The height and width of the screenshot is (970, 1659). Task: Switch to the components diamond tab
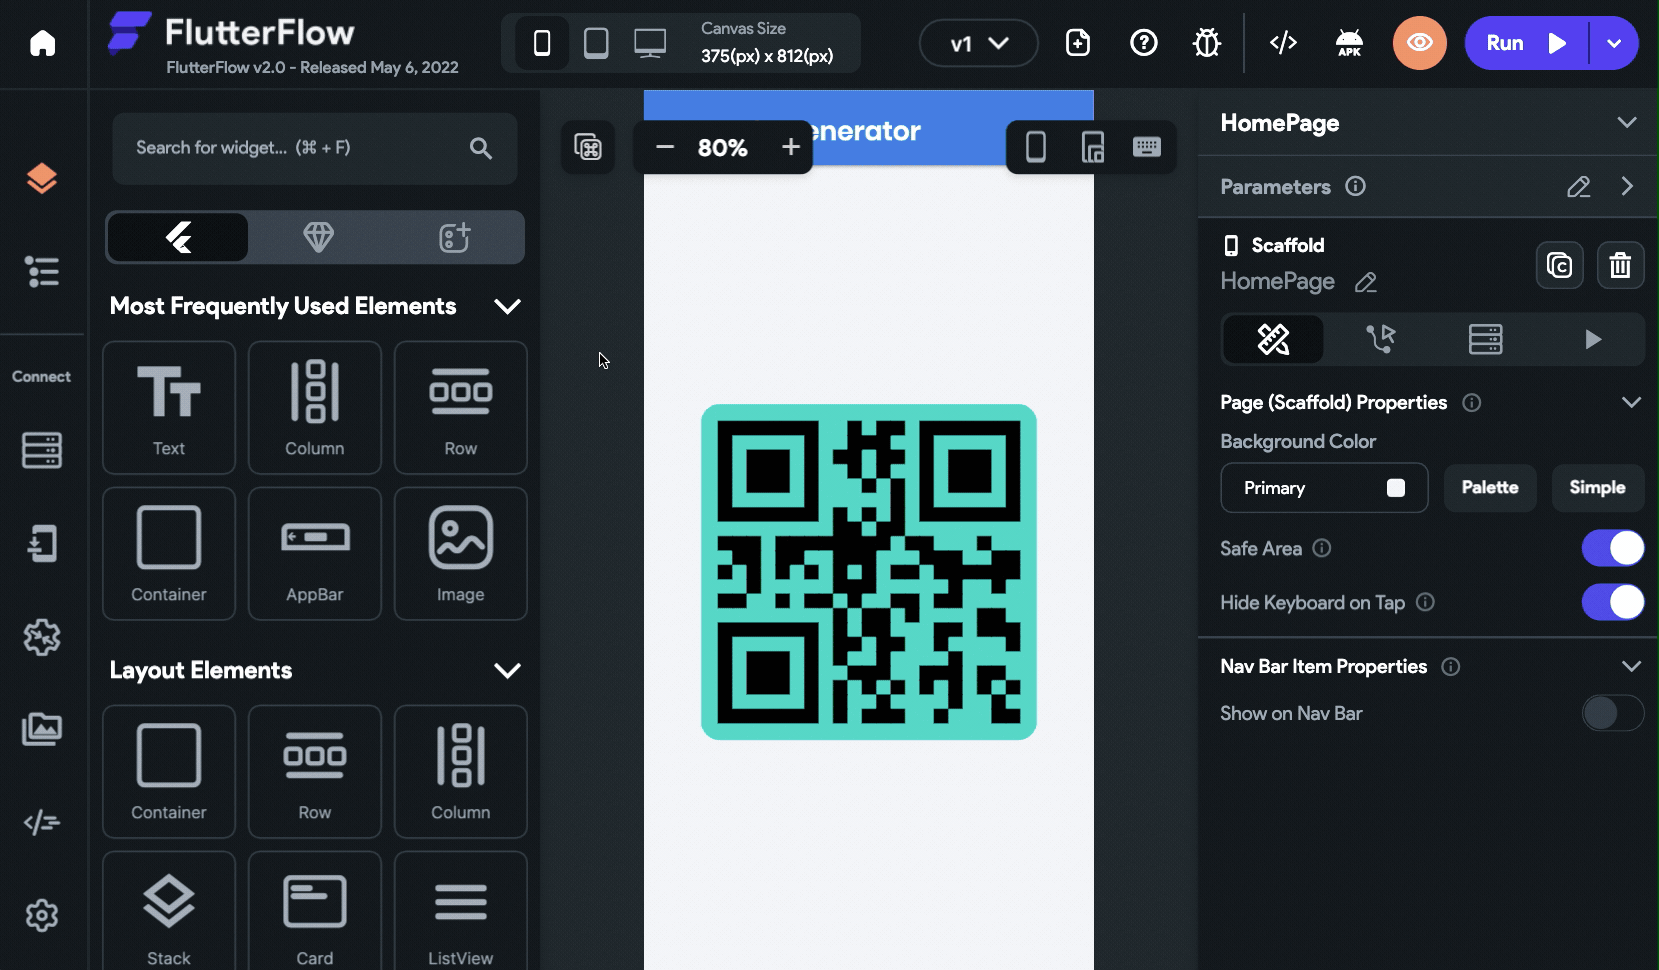[318, 237]
